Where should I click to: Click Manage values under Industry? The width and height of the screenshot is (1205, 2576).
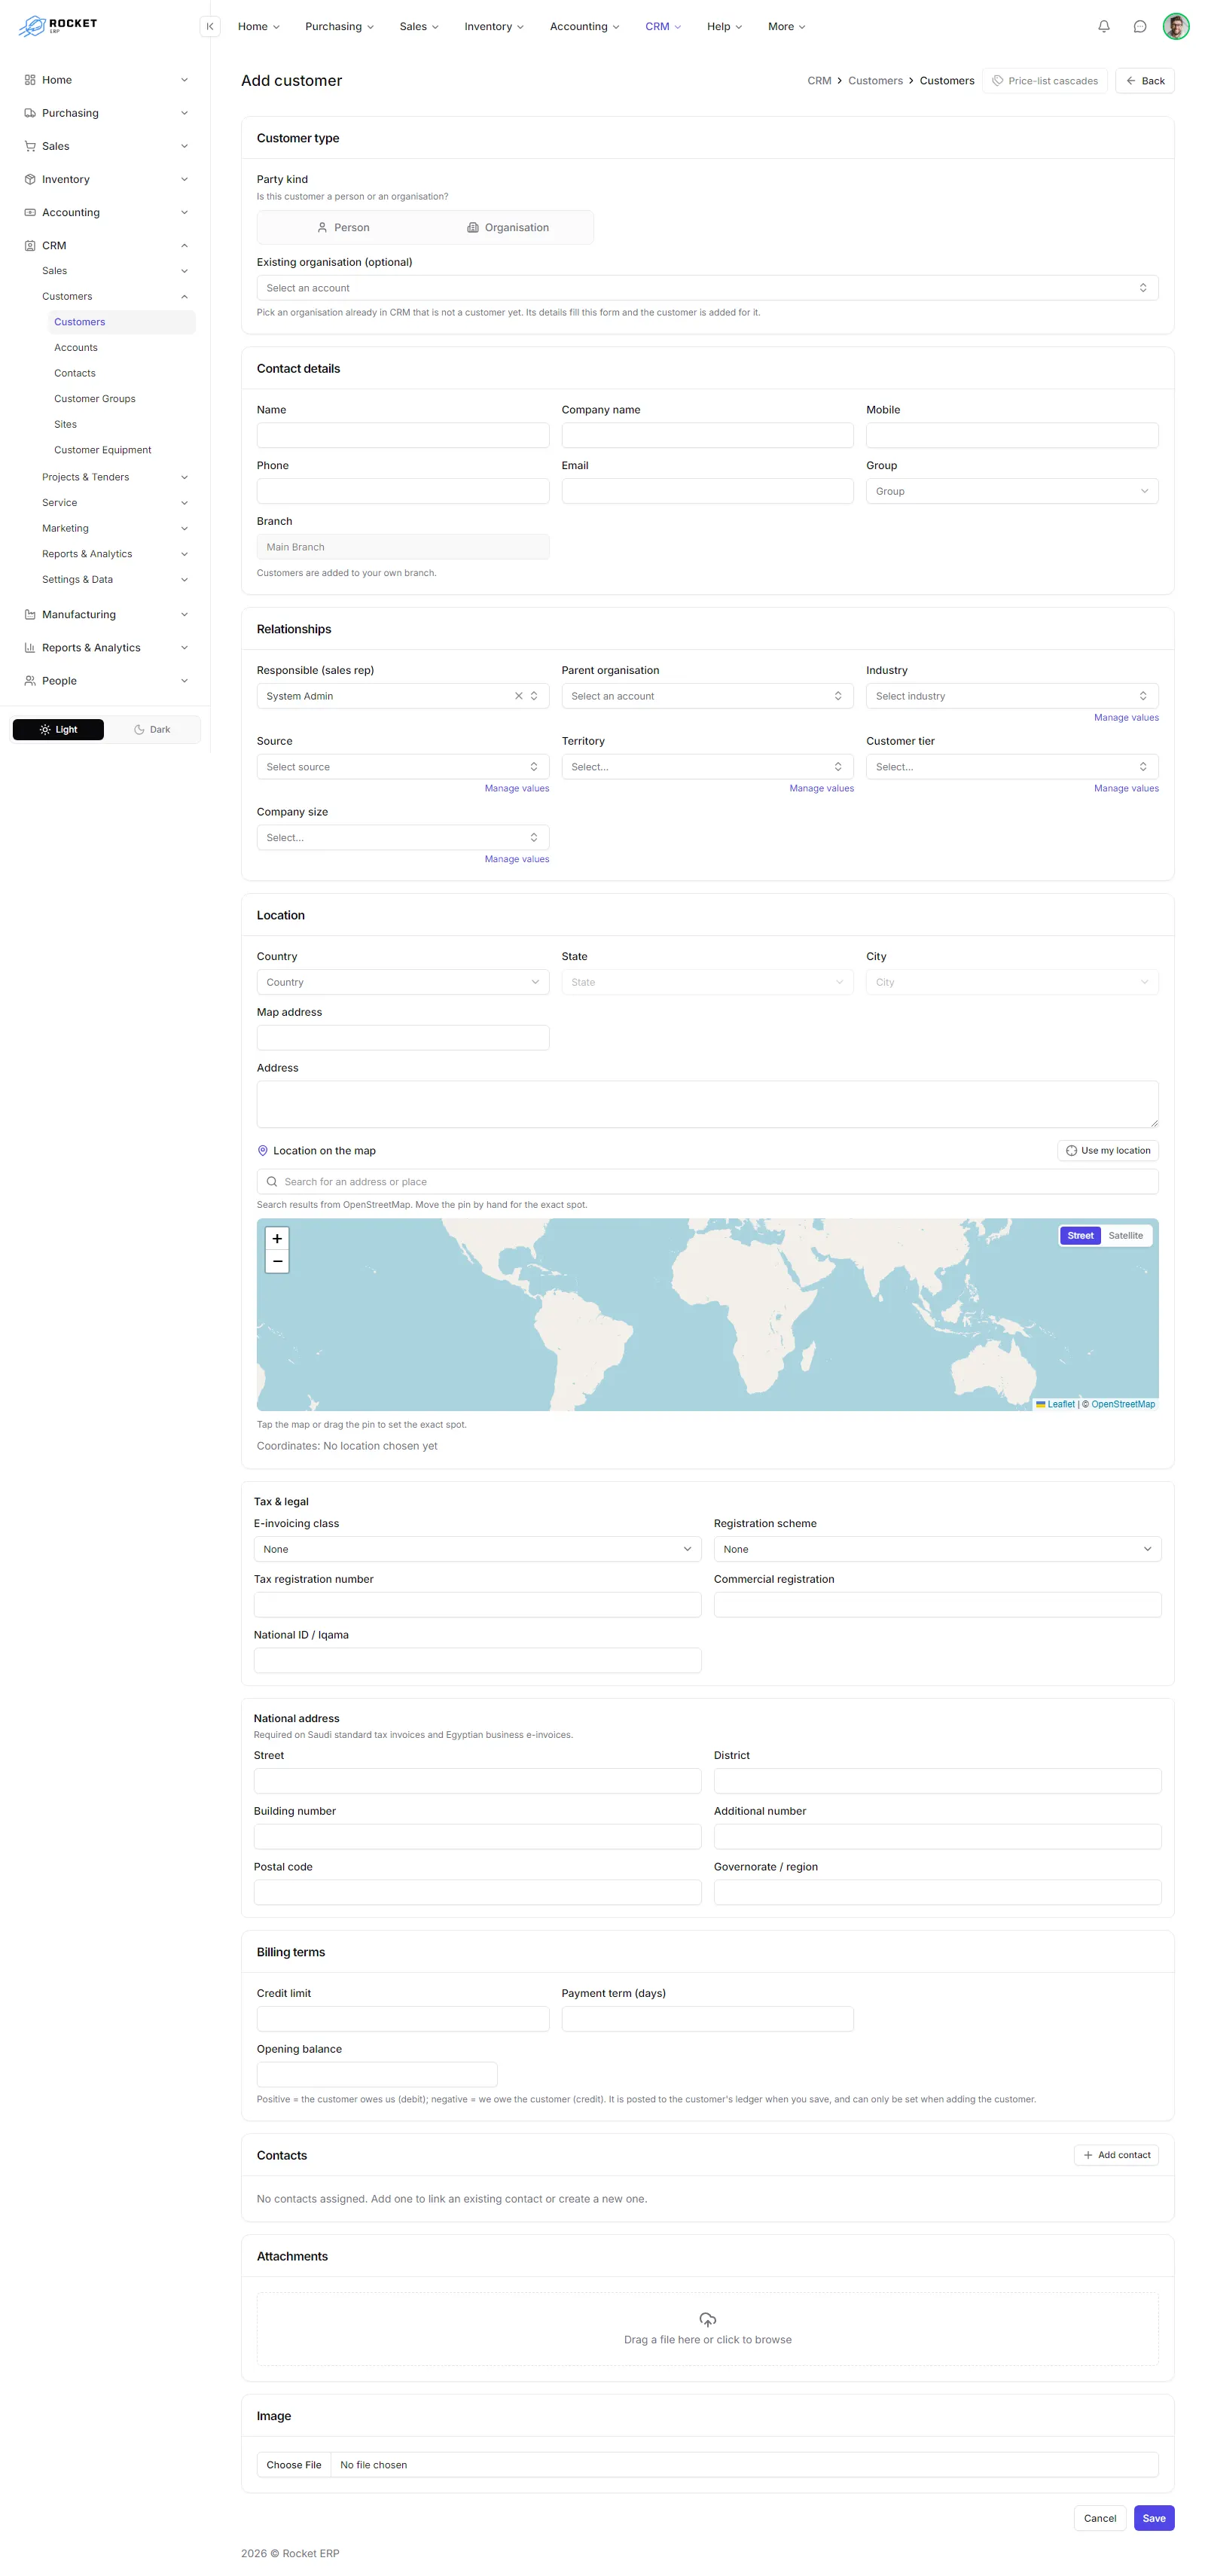pos(1126,718)
